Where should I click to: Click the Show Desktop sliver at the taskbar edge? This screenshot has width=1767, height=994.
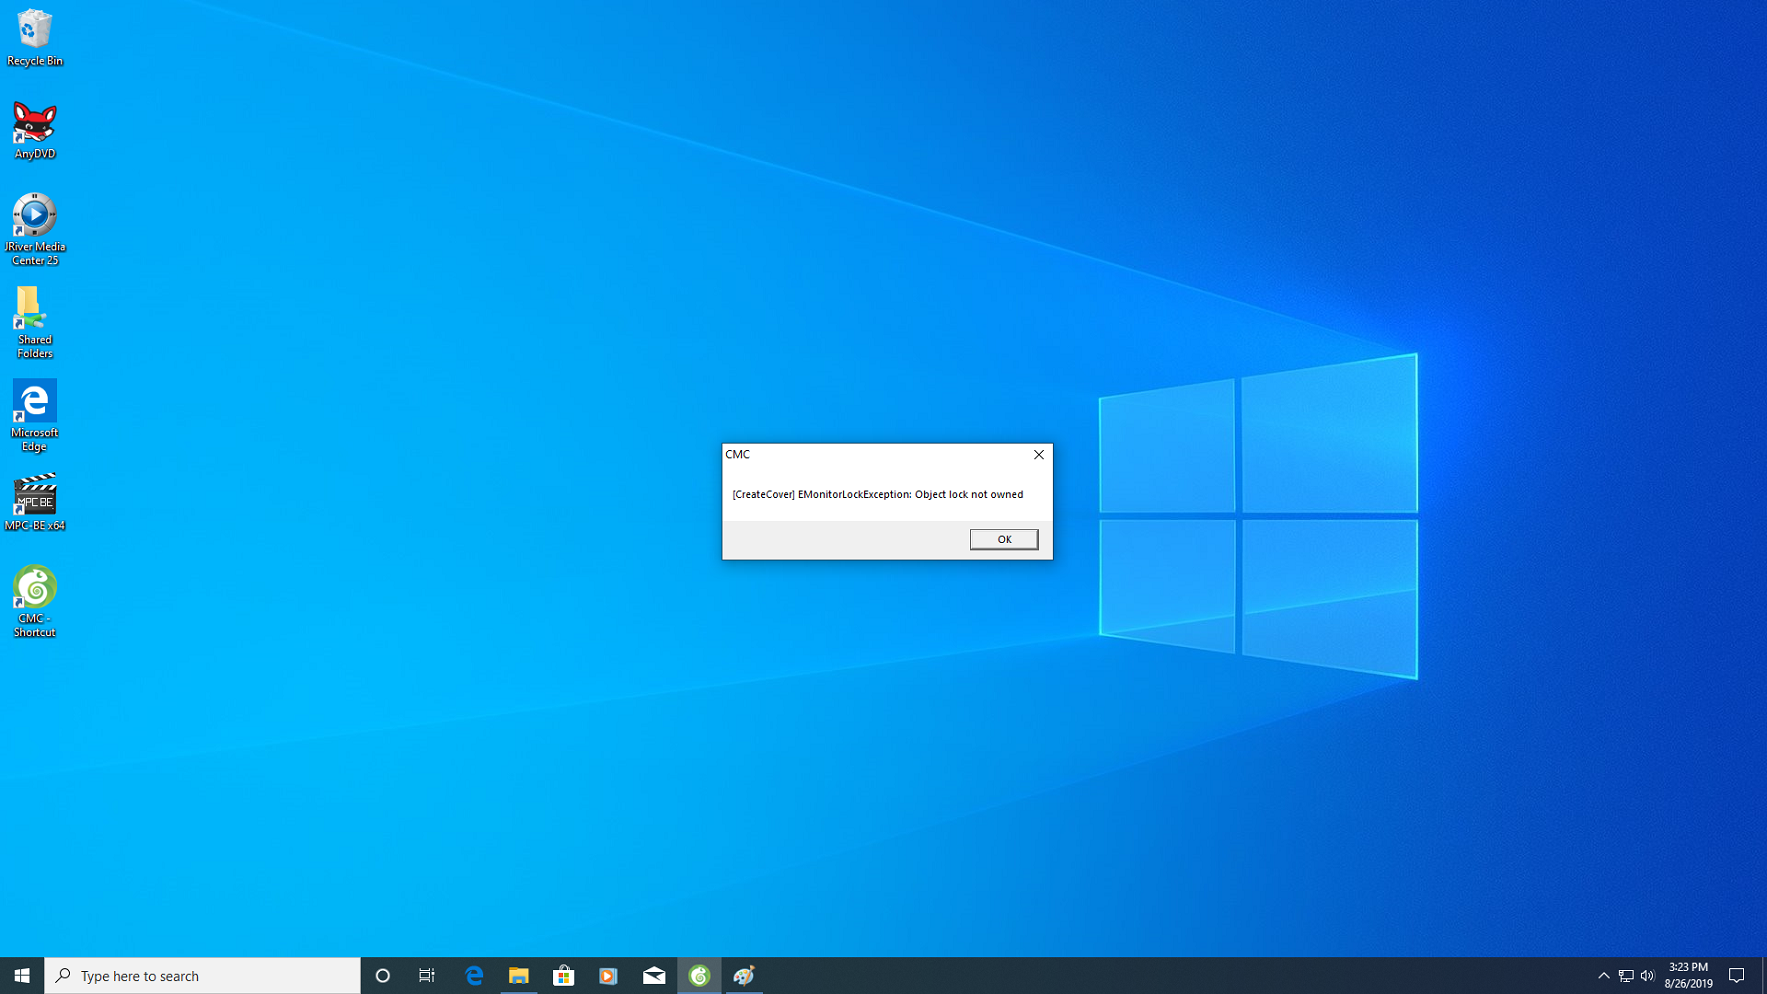pyautogui.click(x=1764, y=976)
